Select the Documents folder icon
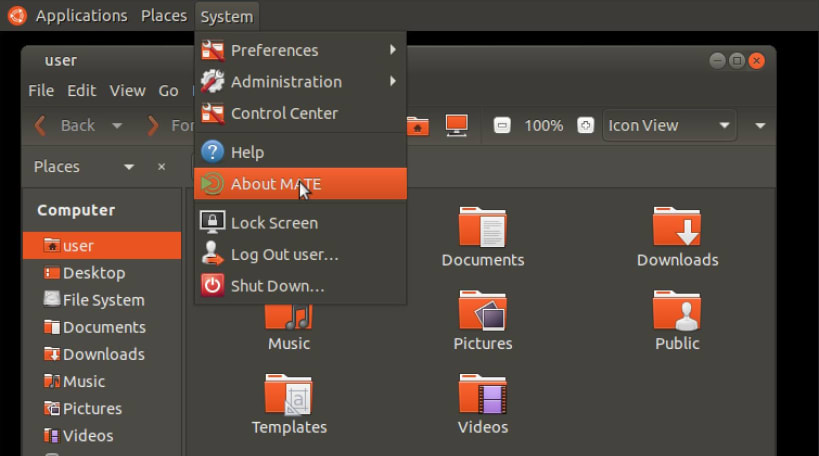This screenshot has height=456, width=819. pyautogui.click(x=483, y=227)
